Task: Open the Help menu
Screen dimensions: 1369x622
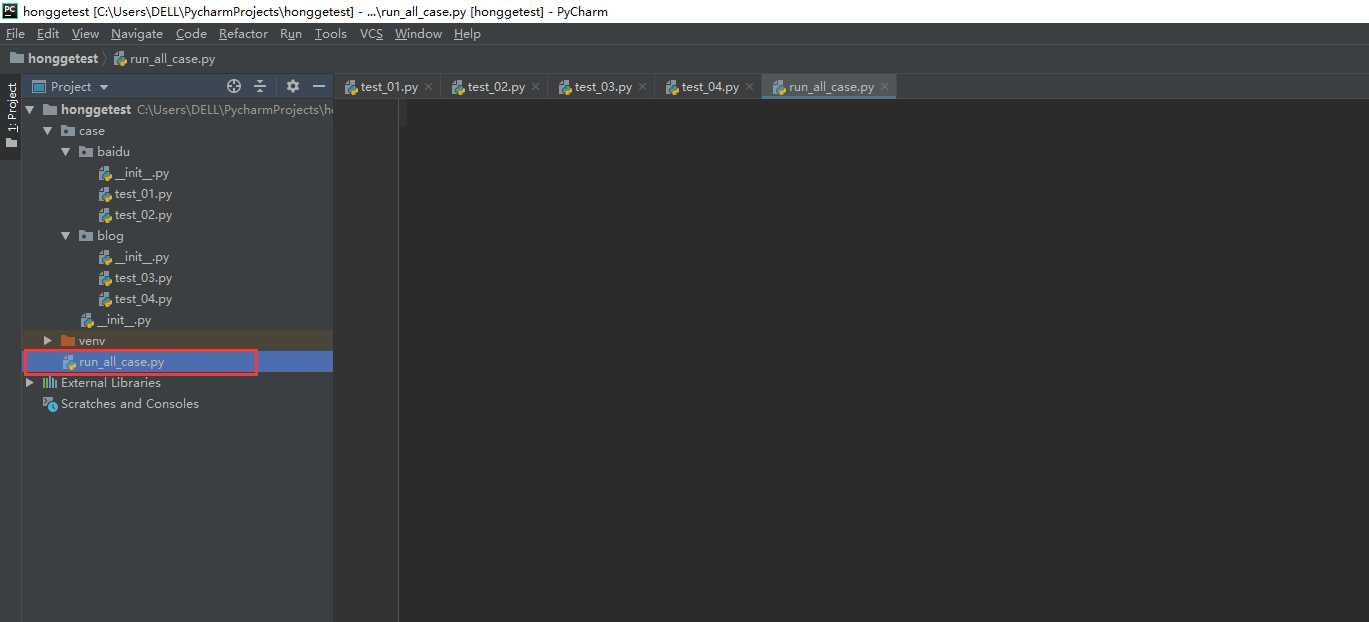Action: (467, 34)
